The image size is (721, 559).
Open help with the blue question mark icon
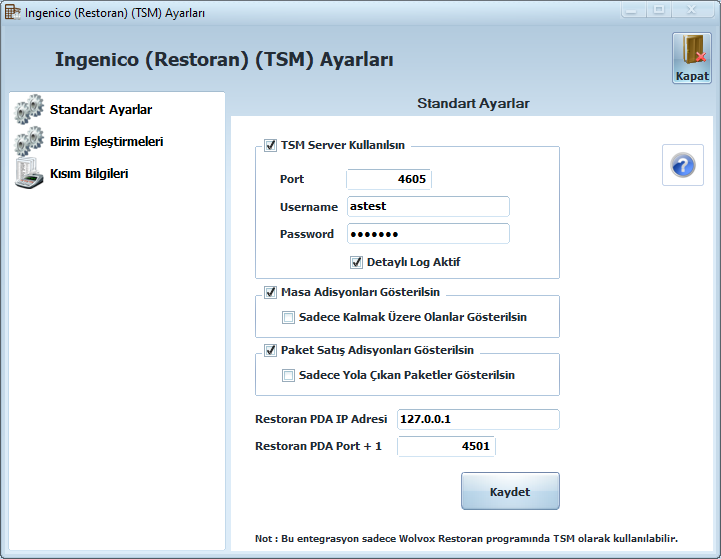pos(682,165)
